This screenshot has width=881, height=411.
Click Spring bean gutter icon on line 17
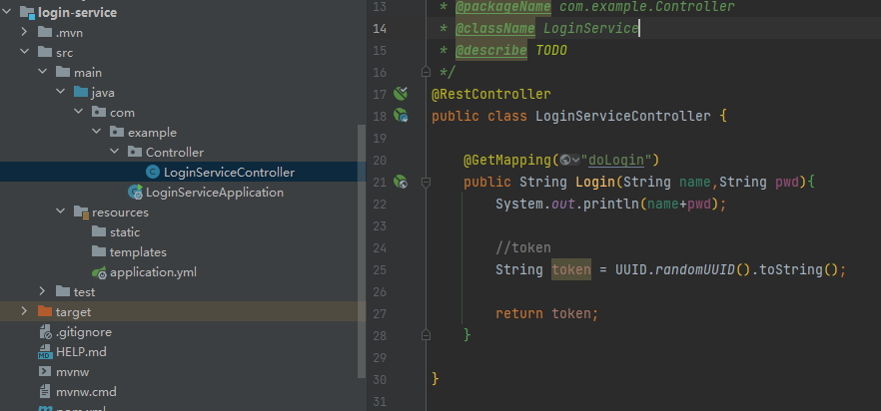[x=401, y=93]
